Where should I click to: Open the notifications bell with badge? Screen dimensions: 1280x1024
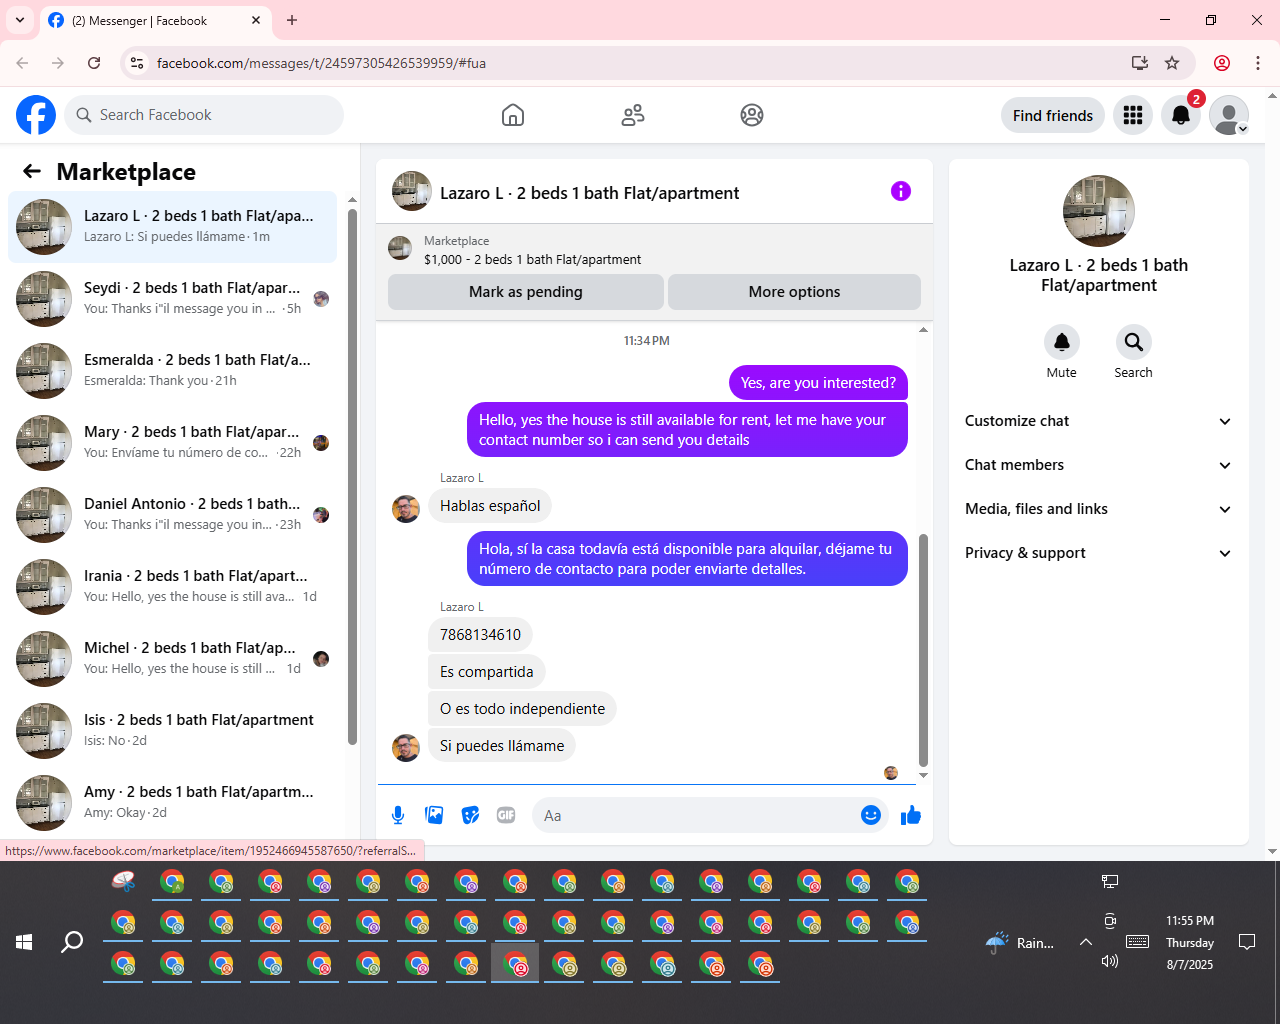[1181, 115]
